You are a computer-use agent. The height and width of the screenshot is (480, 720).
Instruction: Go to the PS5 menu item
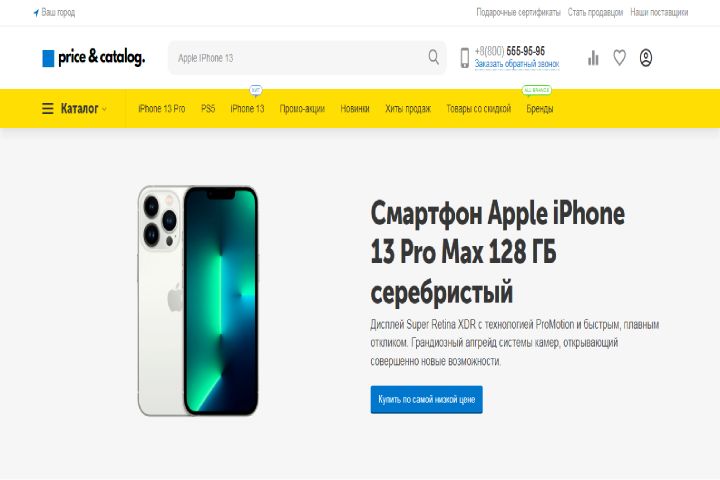click(208, 109)
